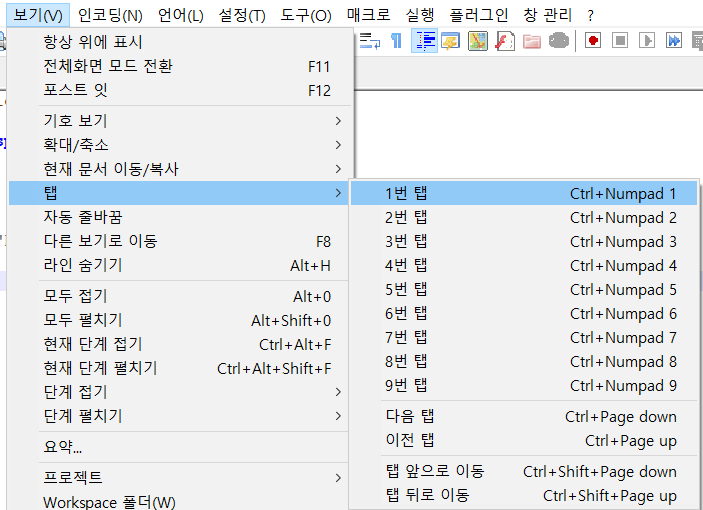The height and width of the screenshot is (510, 703).
Task: Open the 매크로 menu
Action: point(369,15)
